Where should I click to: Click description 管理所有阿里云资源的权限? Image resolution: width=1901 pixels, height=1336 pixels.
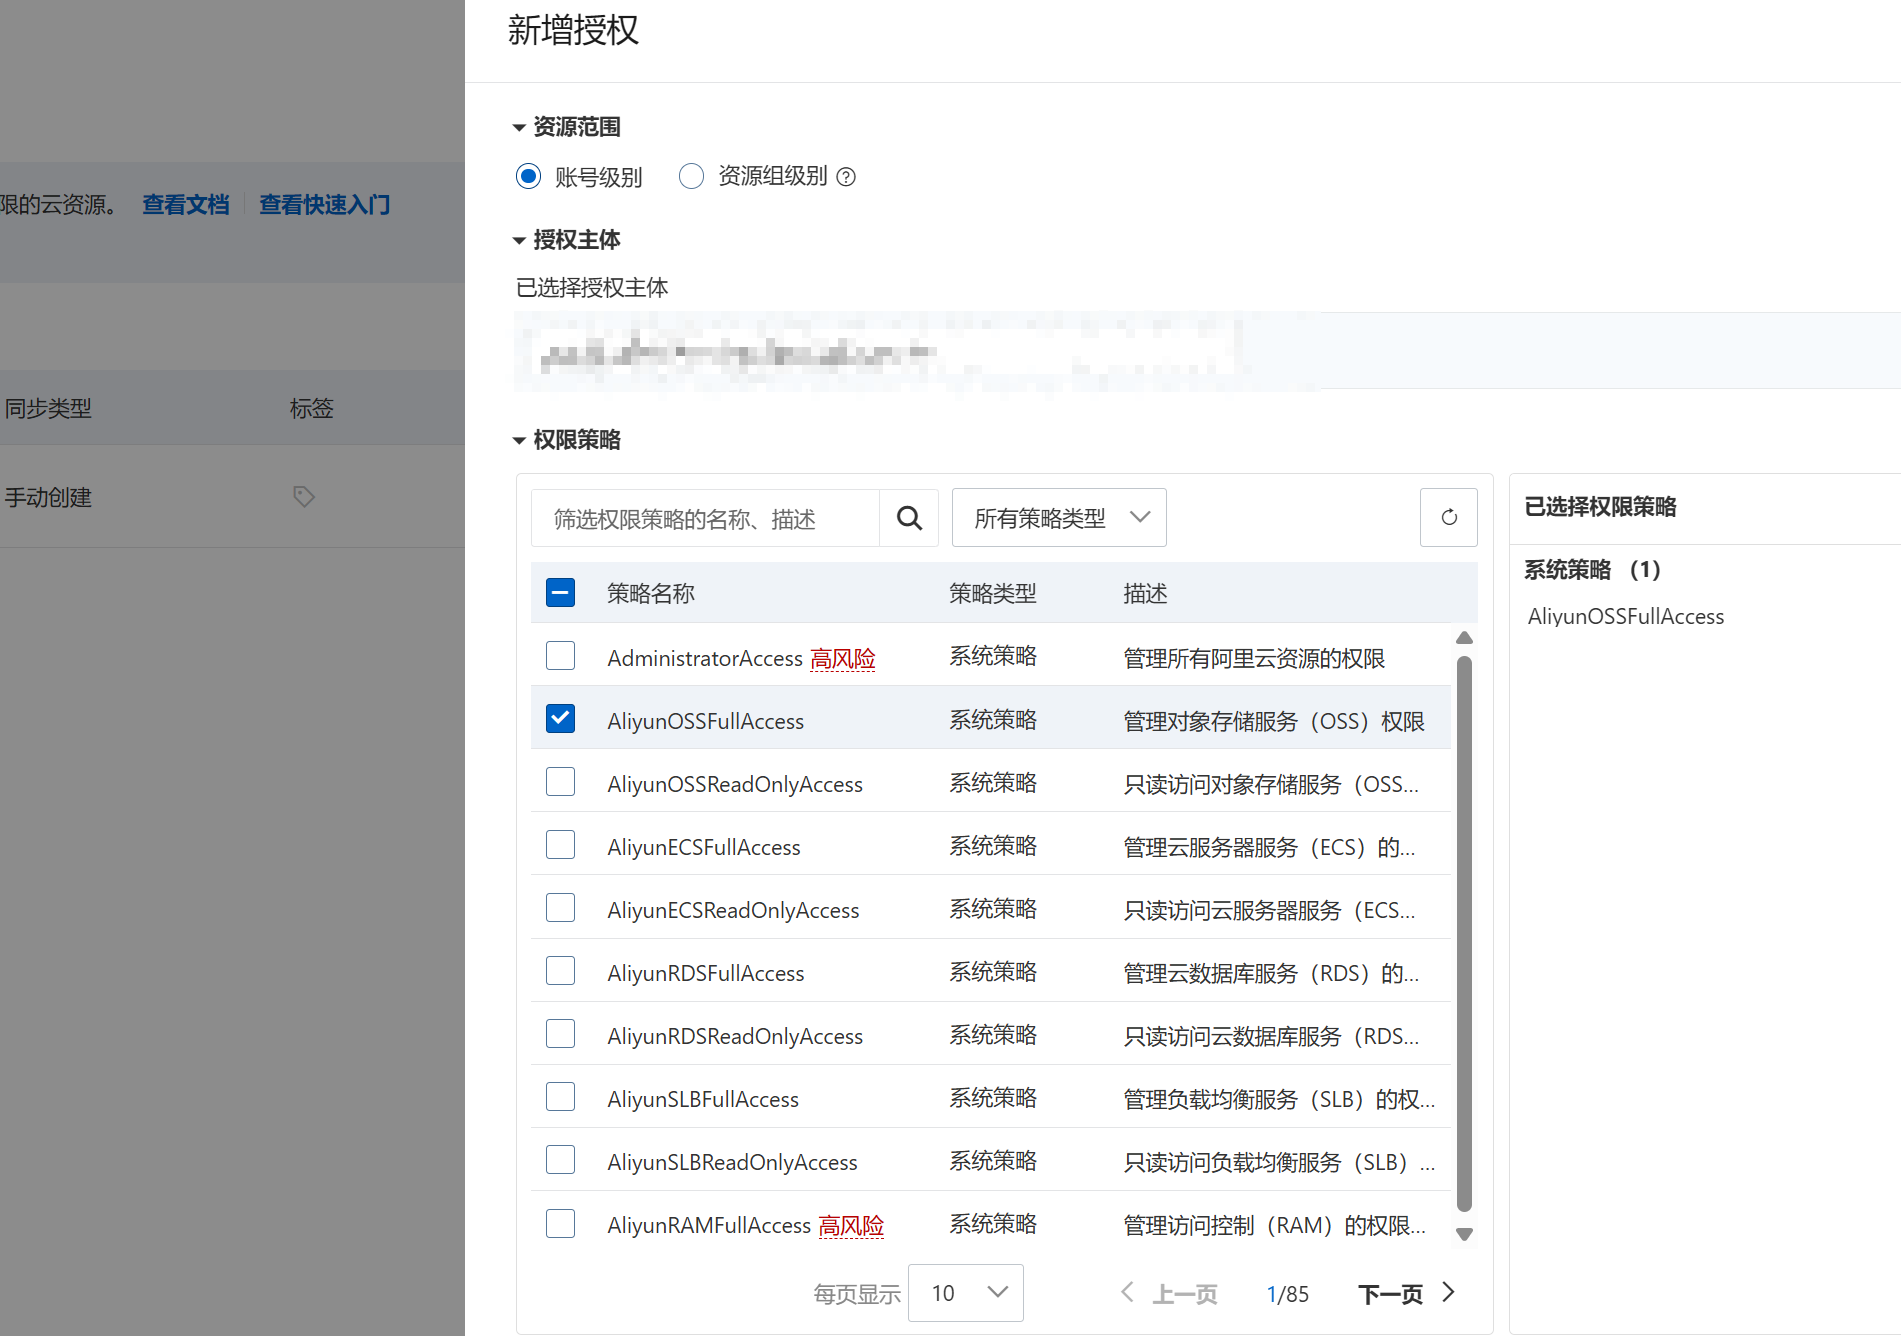pyautogui.click(x=1254, y=659)
